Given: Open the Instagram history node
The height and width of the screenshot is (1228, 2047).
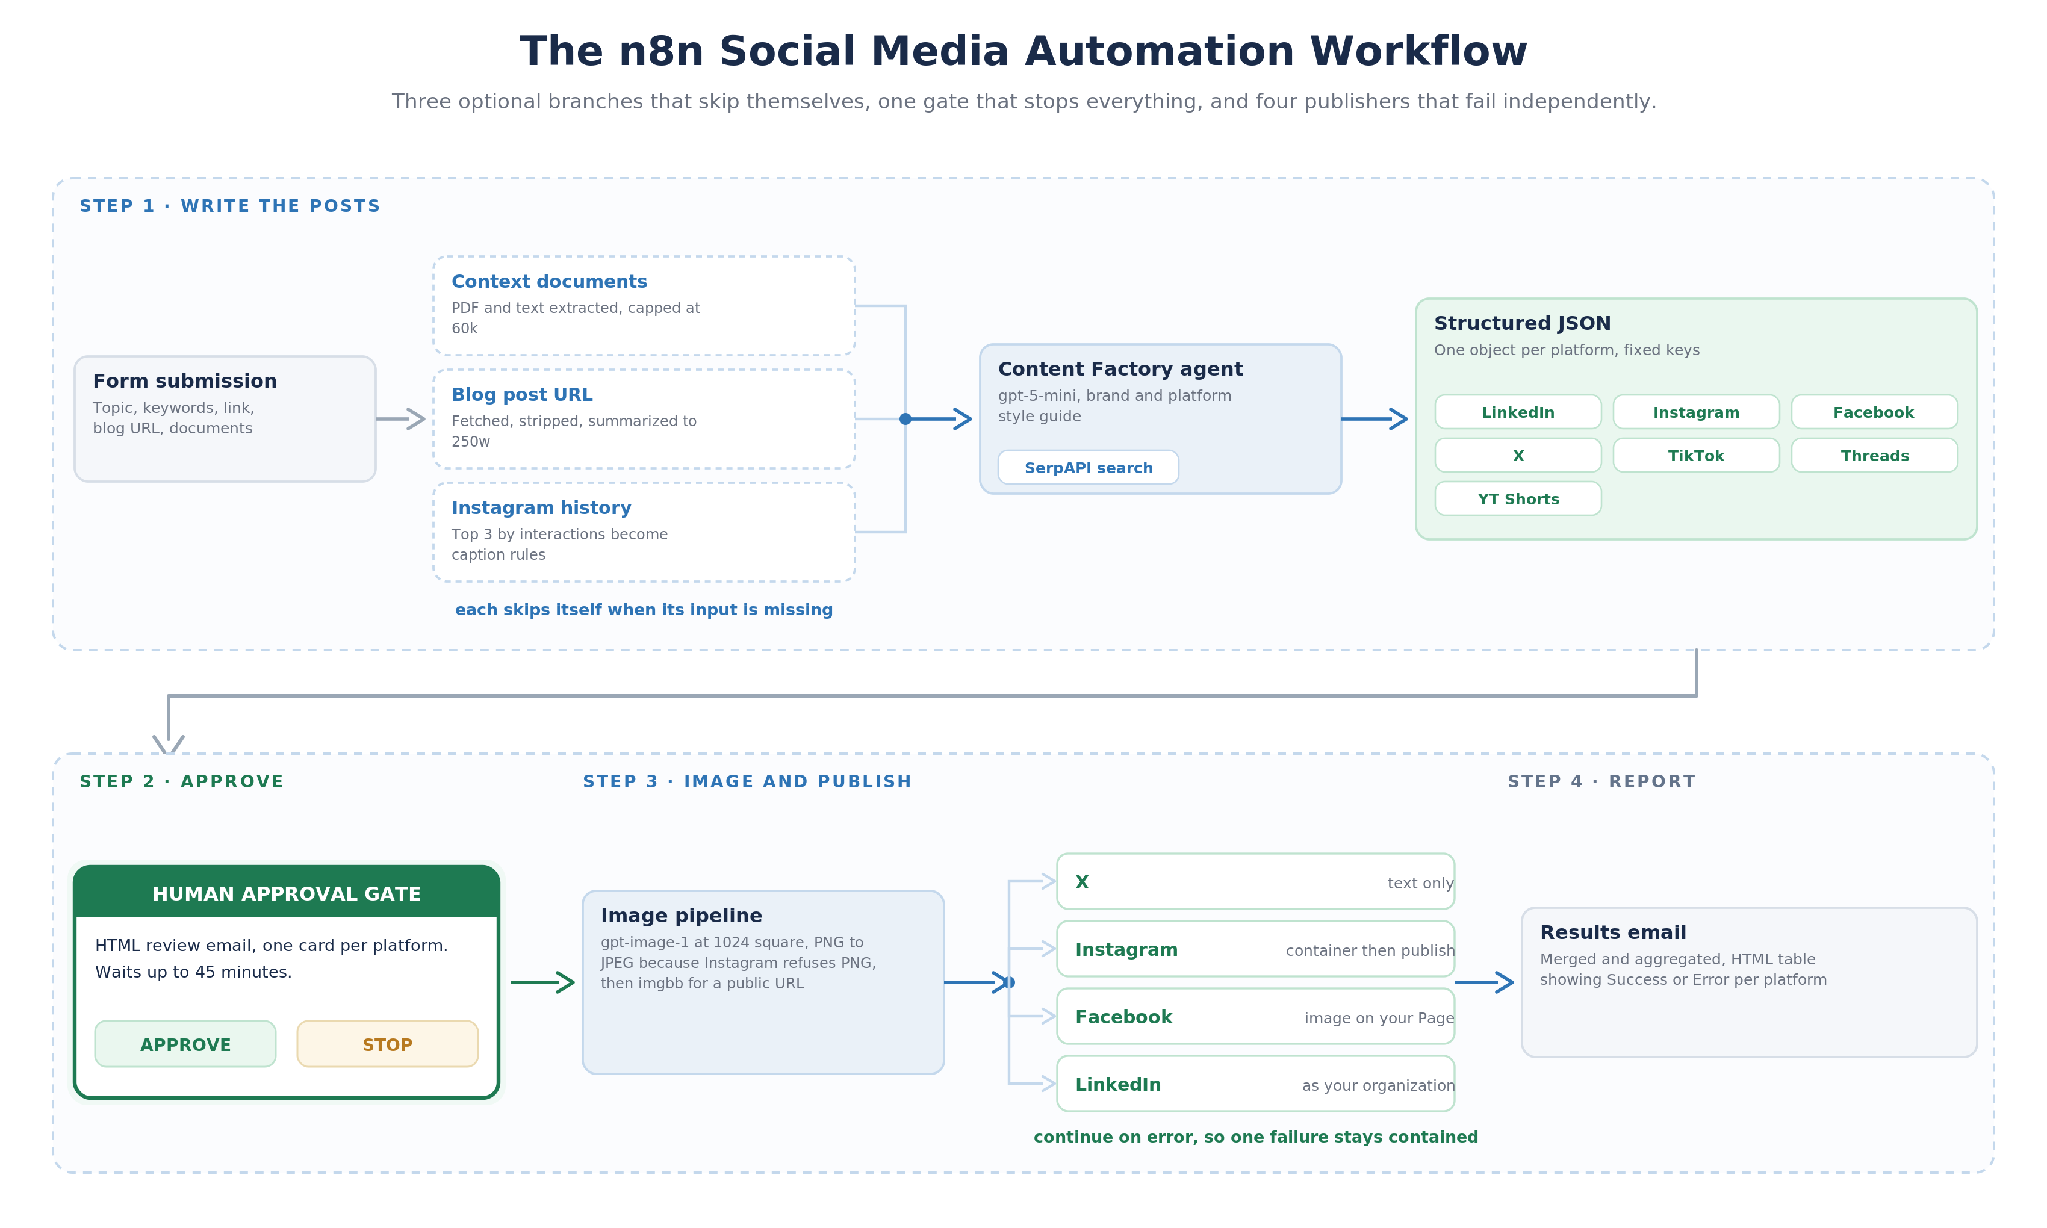Looking at the screenshot, I should (644, 532).
